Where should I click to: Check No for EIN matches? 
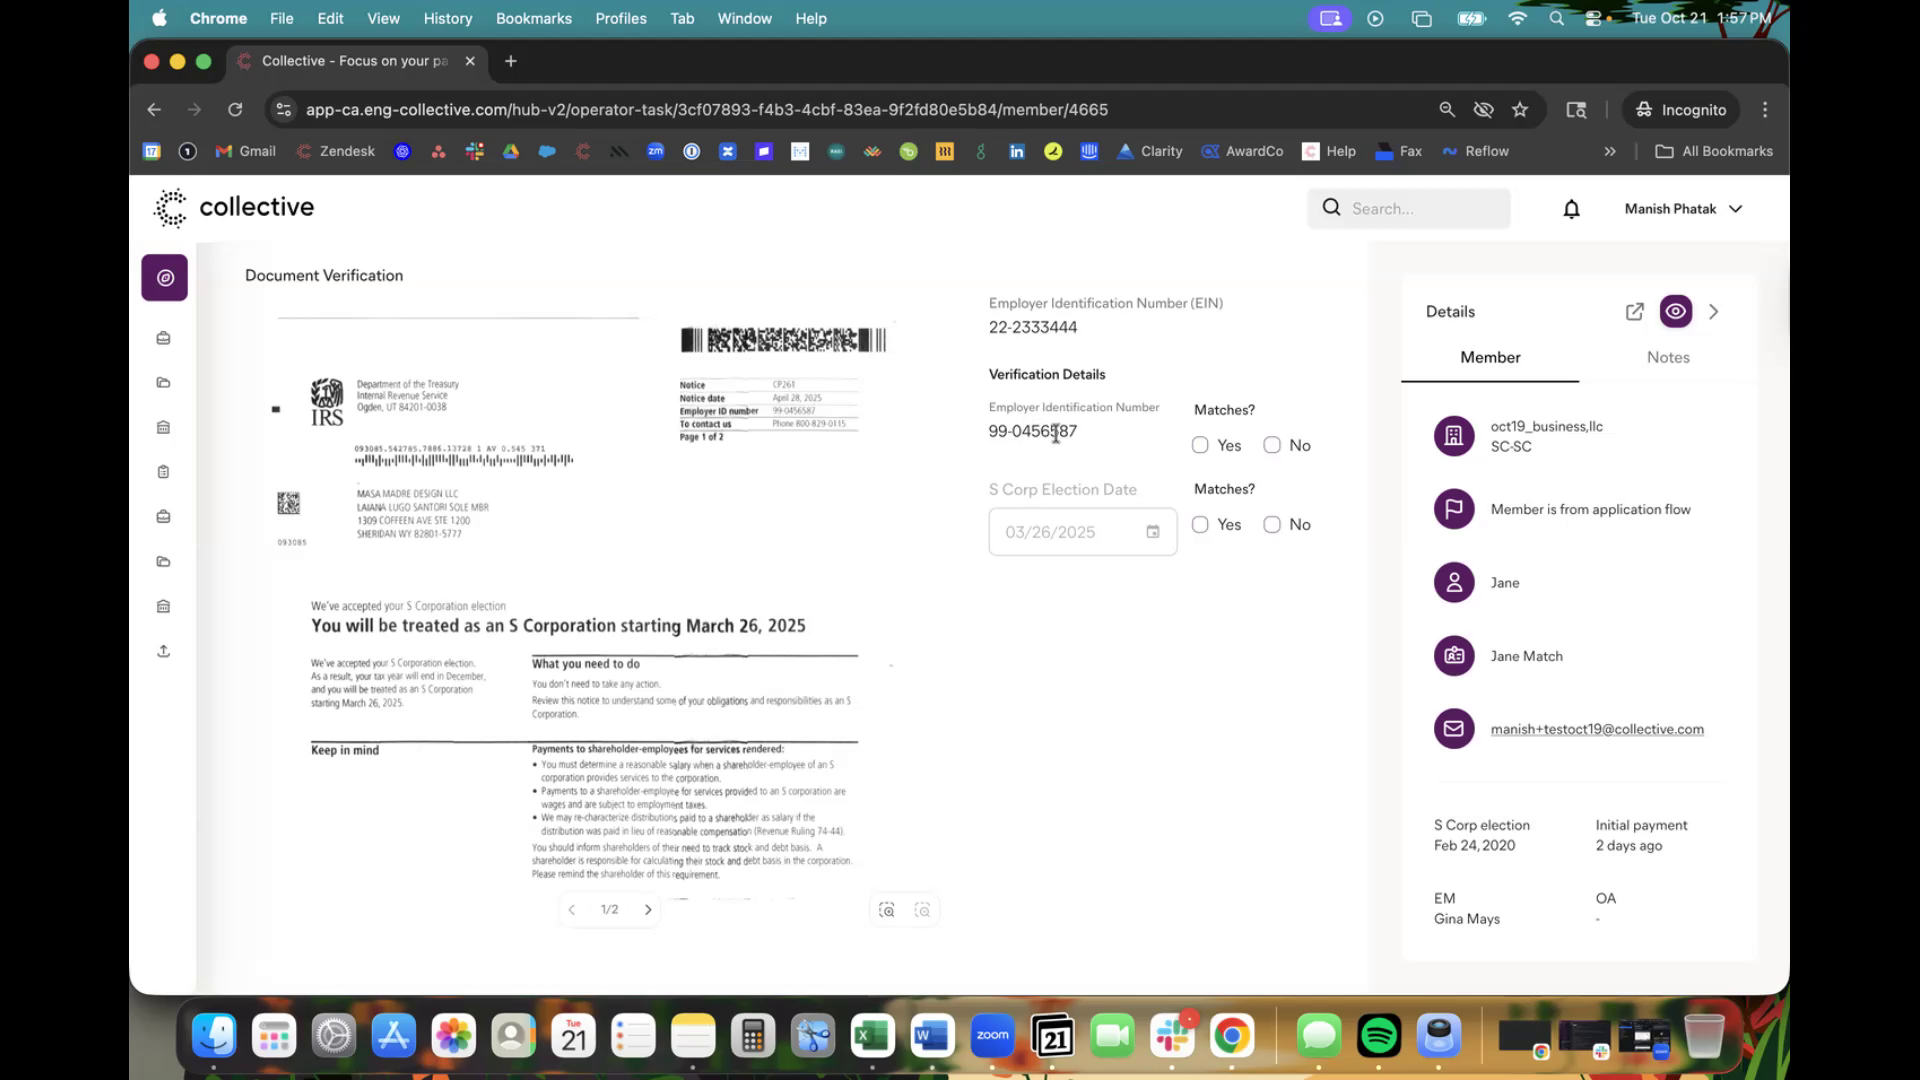pyautogui.click(x=1272, y=445)
